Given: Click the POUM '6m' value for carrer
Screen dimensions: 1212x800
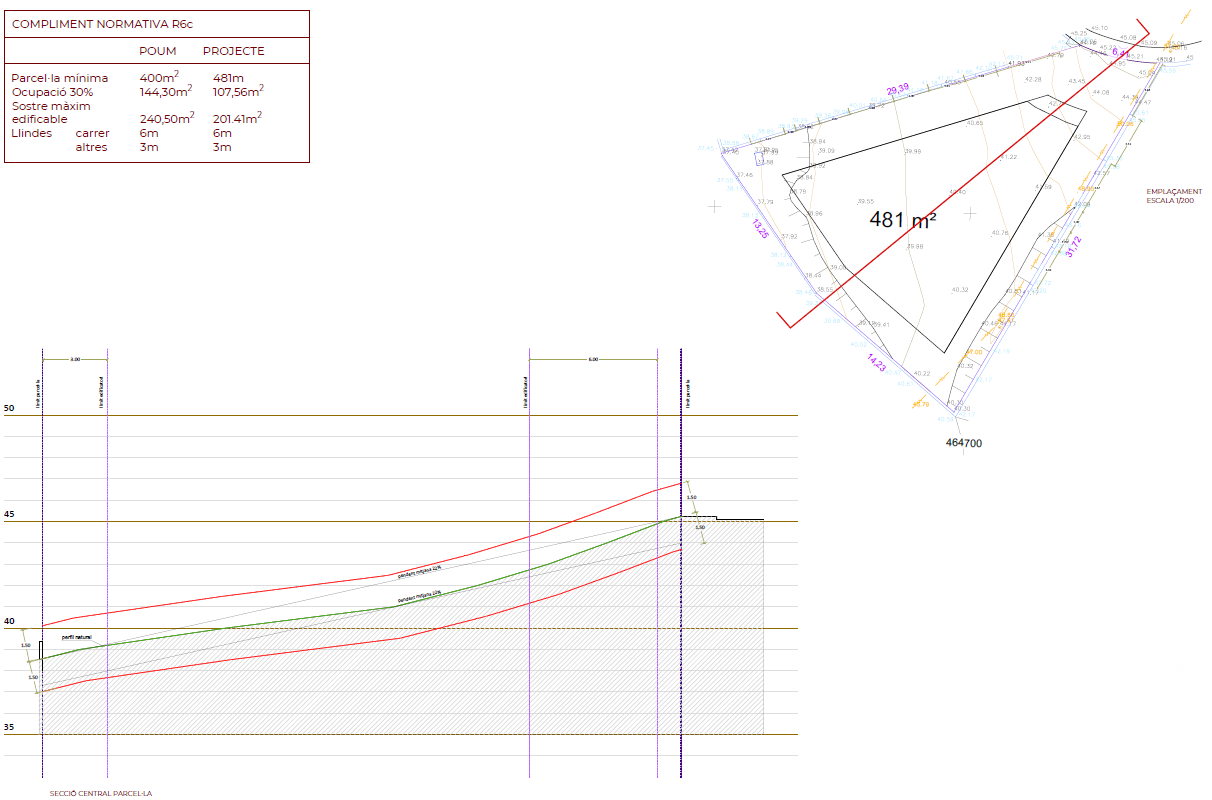Looking at the screenshot, I should tap(149, 133).
